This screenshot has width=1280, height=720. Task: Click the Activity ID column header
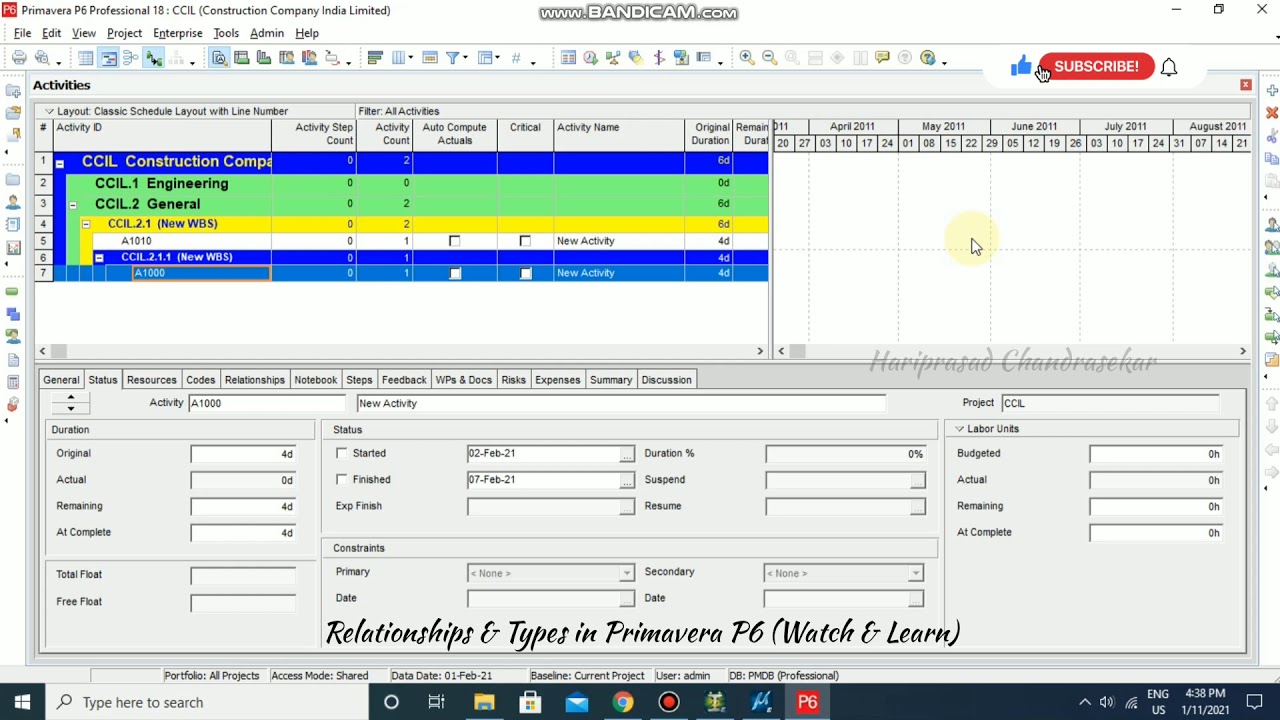pyautogui.click(x=162, y=134)
